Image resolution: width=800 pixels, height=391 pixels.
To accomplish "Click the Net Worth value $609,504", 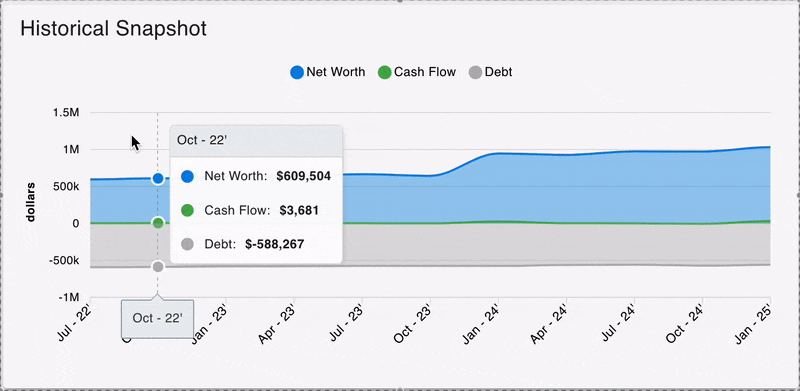I will [x=304, y=176].
